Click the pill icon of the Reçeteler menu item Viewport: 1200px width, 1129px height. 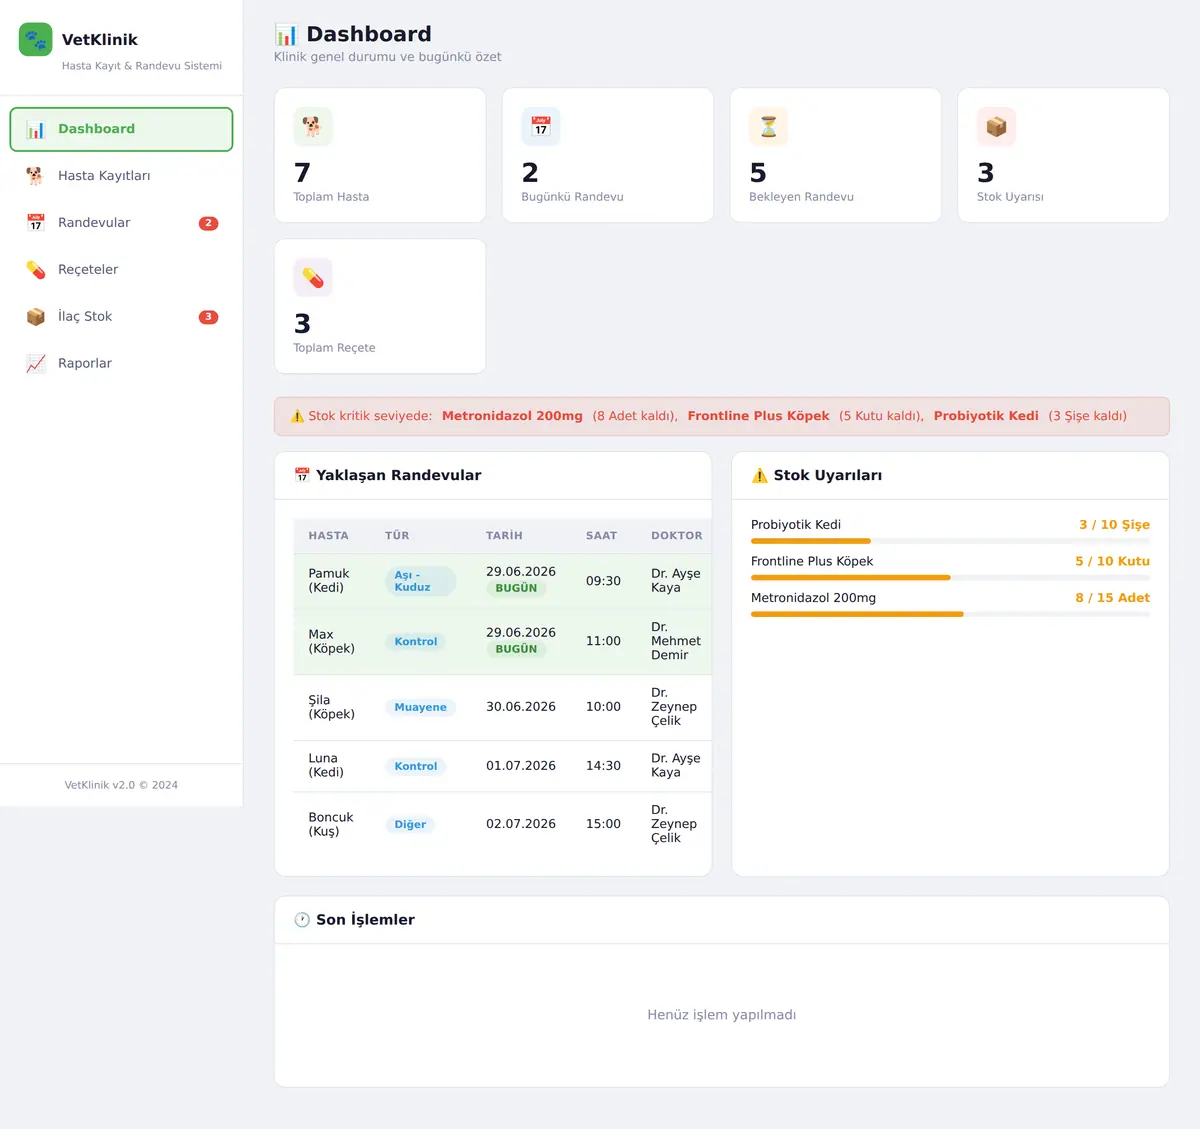click(36, 270)
